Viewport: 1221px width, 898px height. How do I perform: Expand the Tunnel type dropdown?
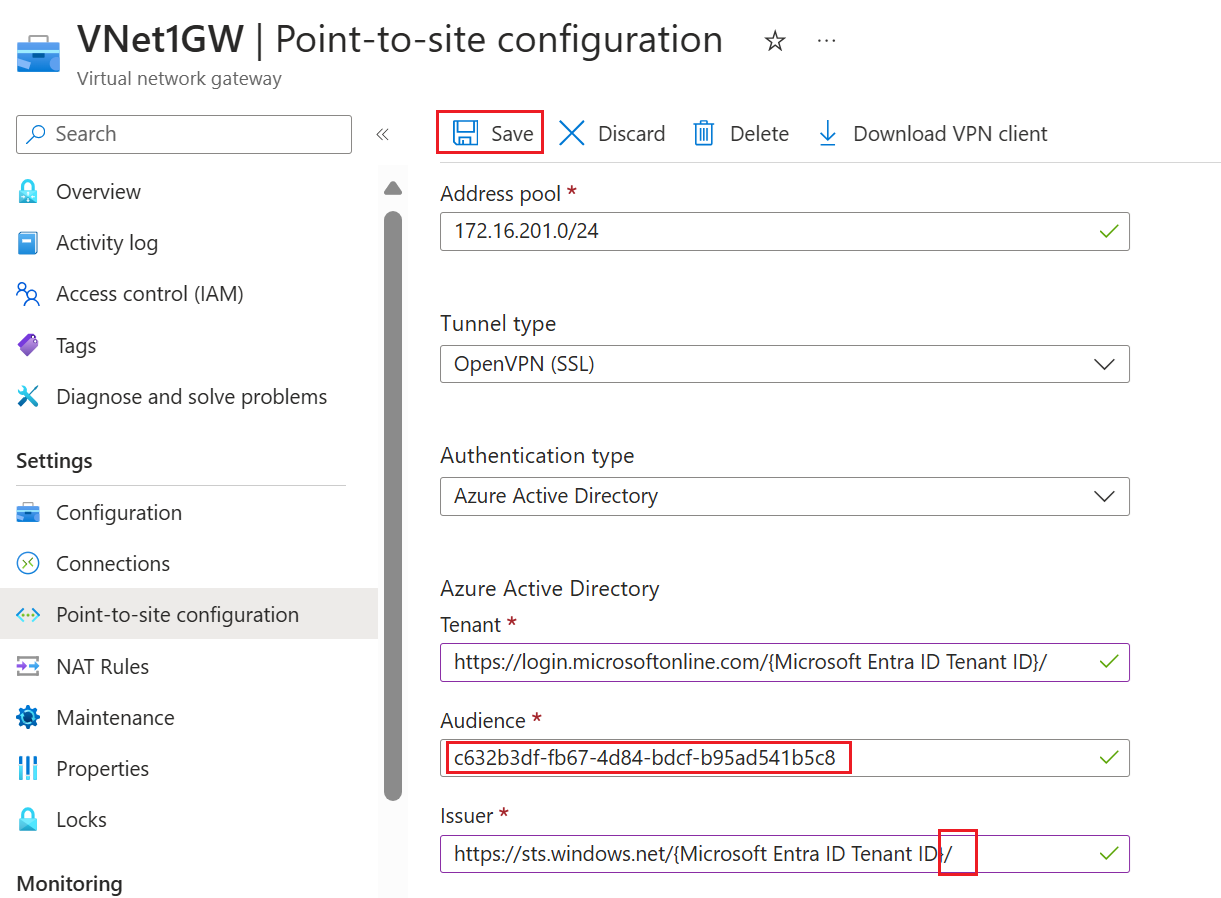1104,364
